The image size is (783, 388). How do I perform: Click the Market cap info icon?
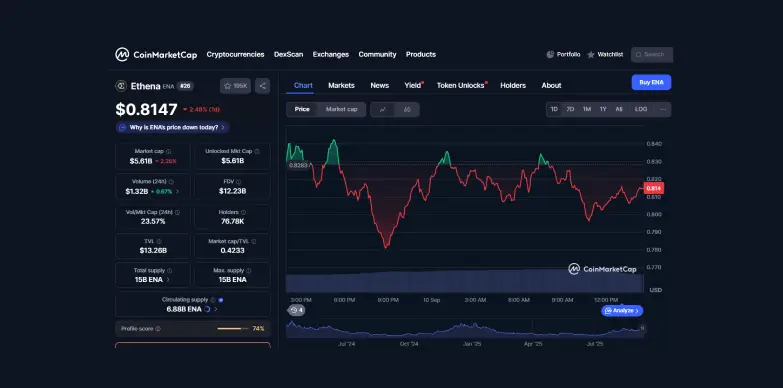click(x=168, y=151)
